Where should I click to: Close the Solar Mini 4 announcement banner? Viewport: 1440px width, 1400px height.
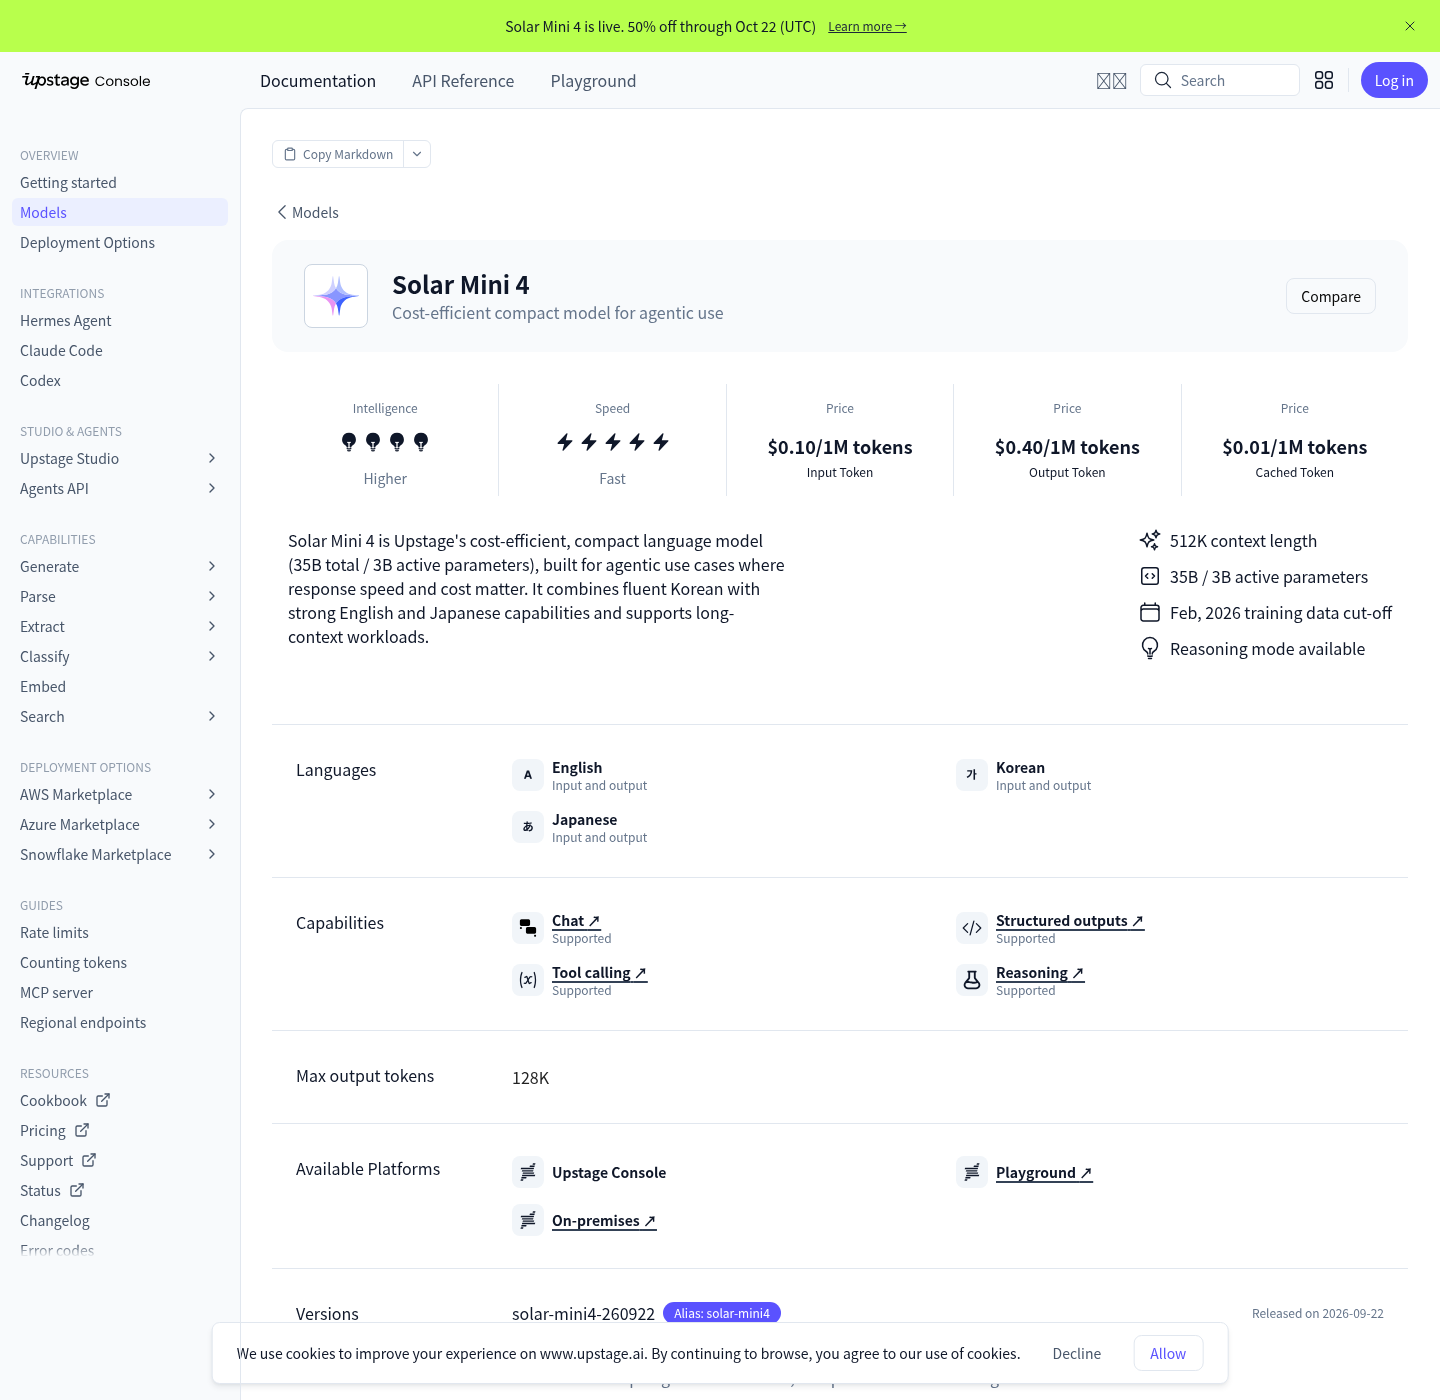(x=1410, y=26)
